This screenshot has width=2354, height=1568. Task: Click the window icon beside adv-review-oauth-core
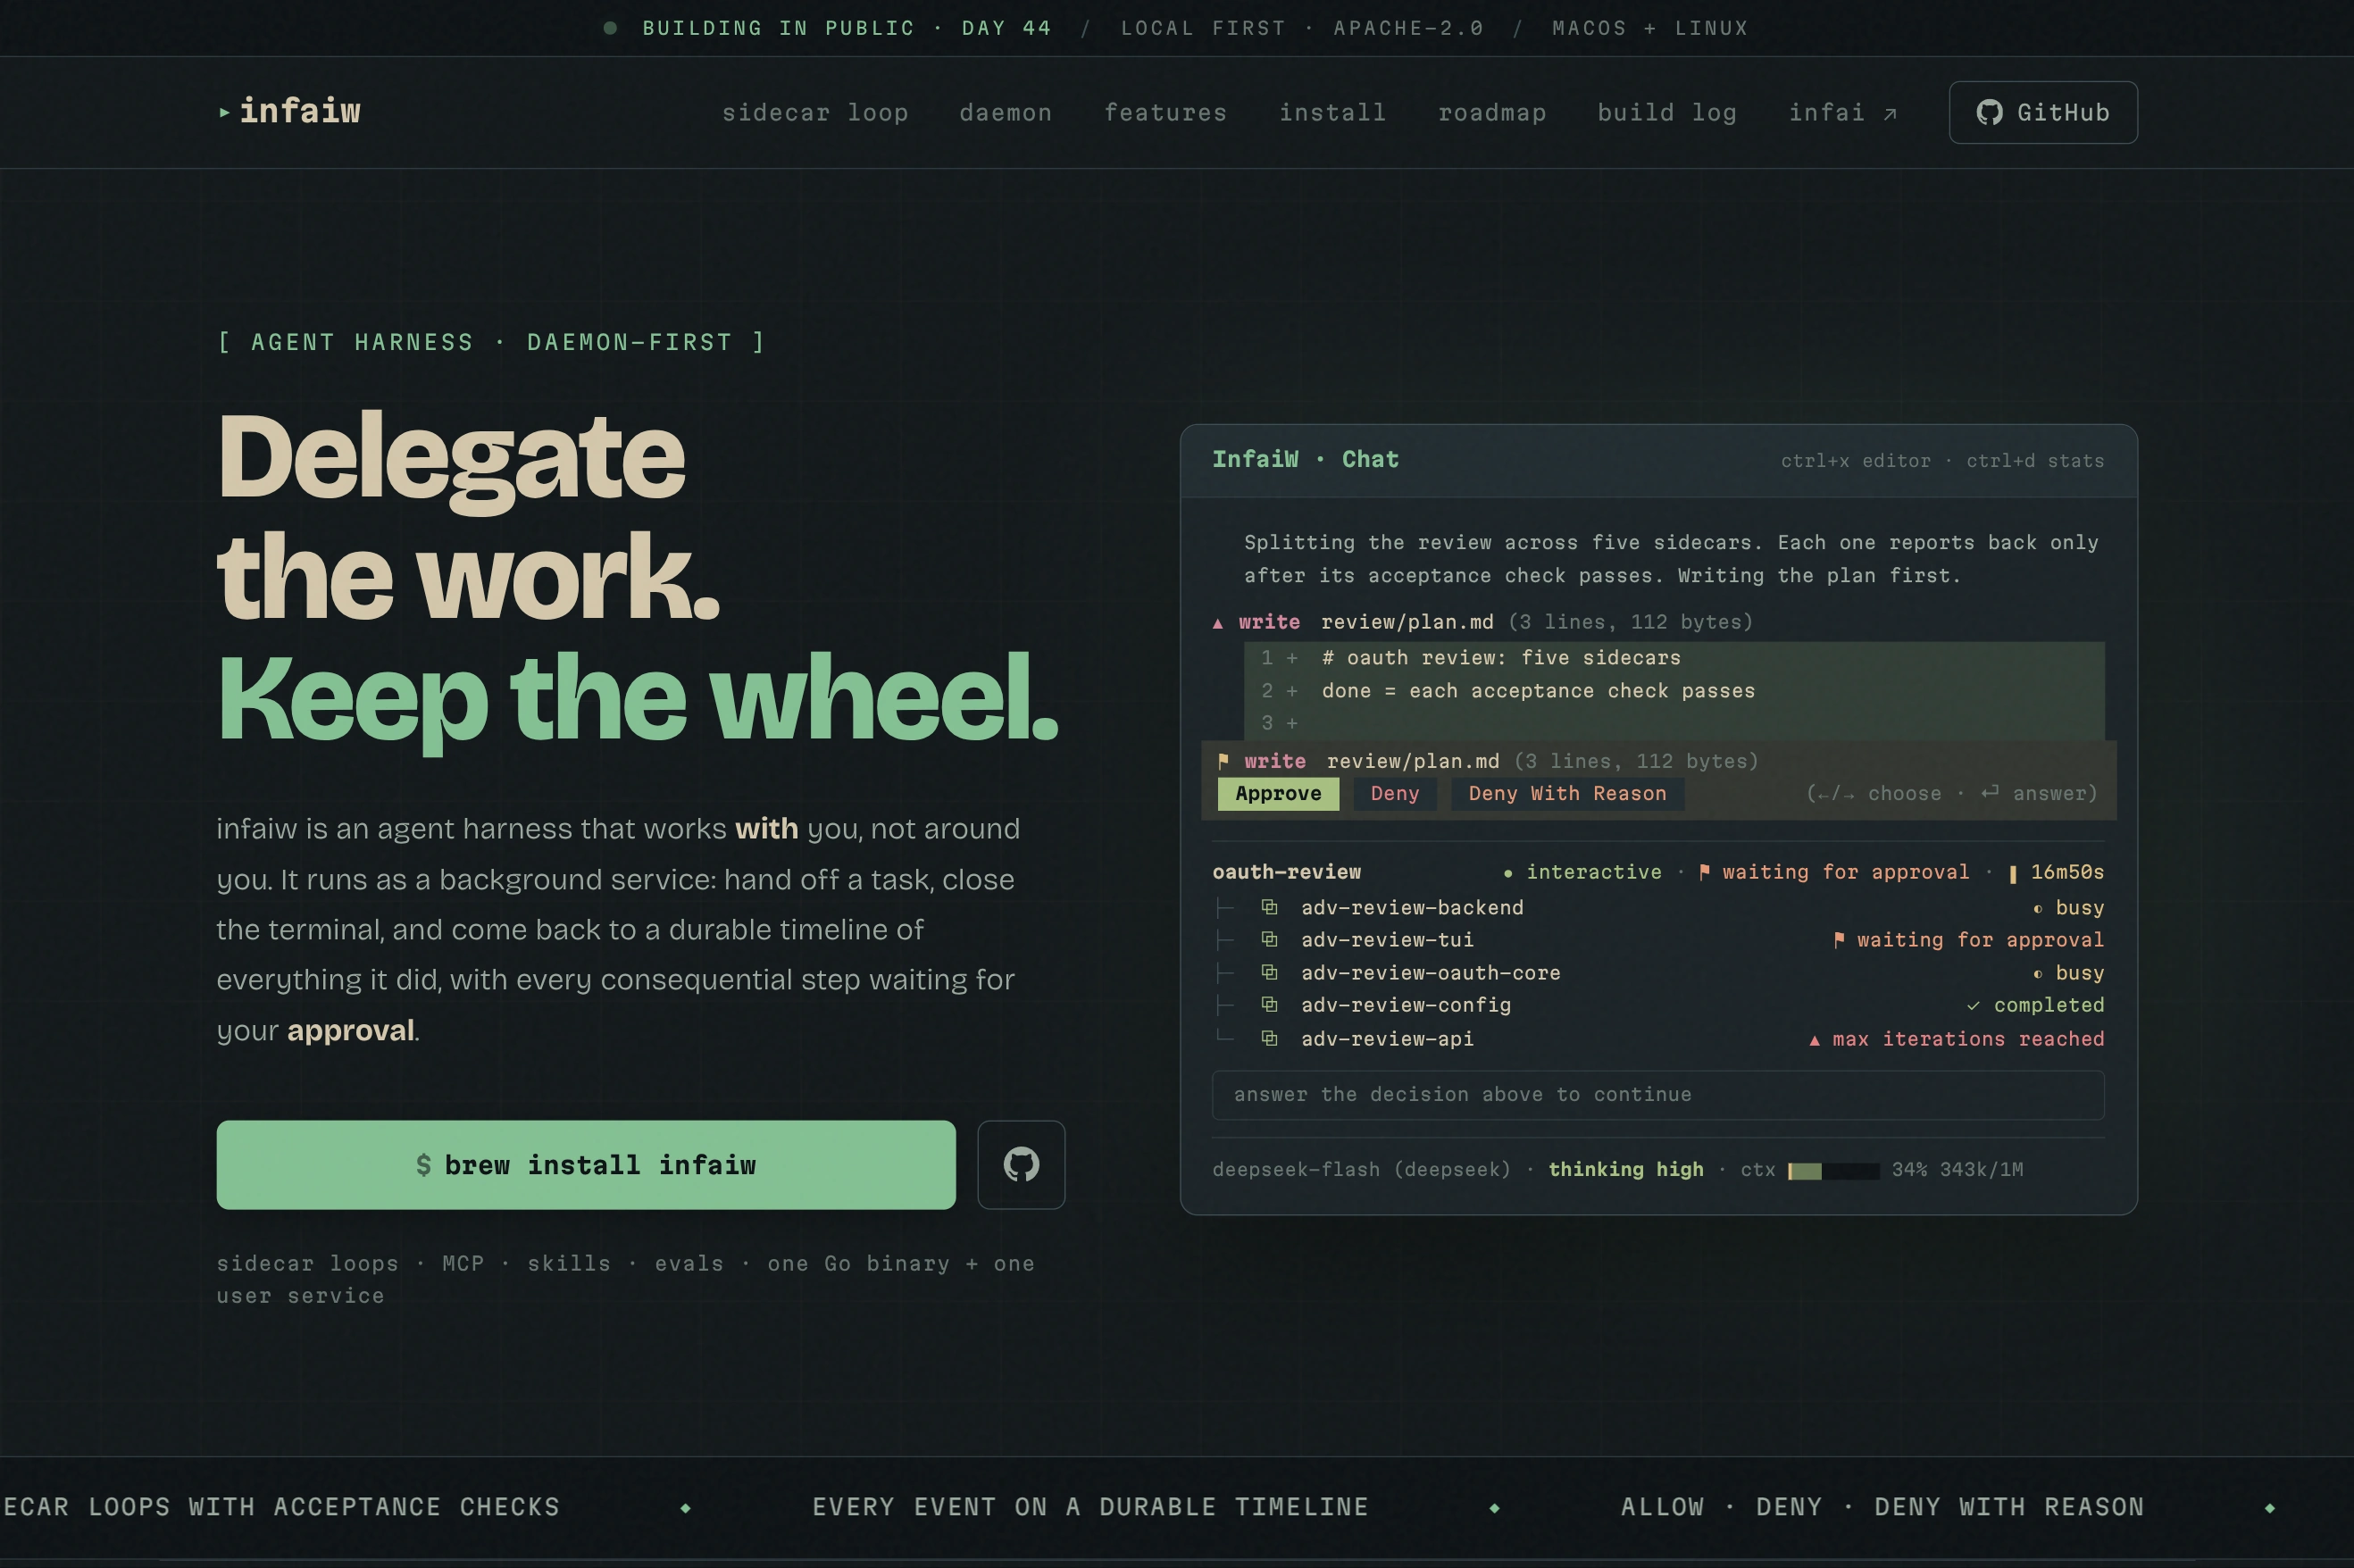(1269, 973)
